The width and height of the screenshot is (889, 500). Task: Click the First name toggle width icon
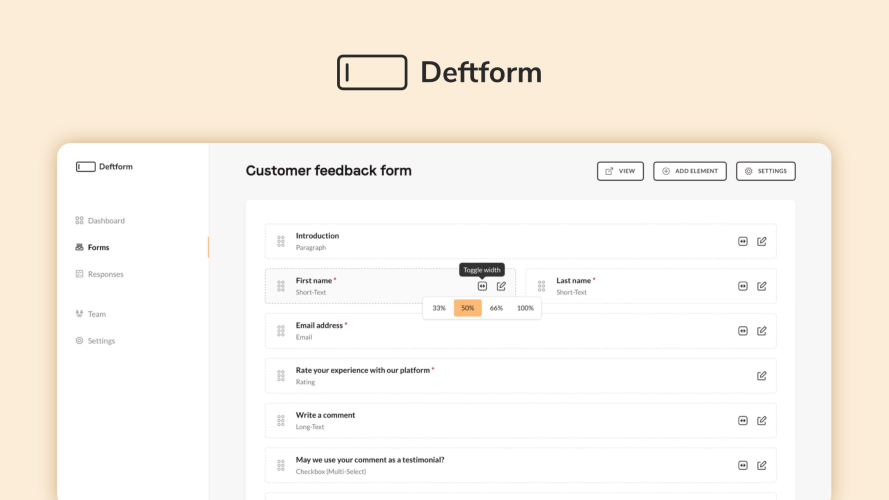[482, 286]
